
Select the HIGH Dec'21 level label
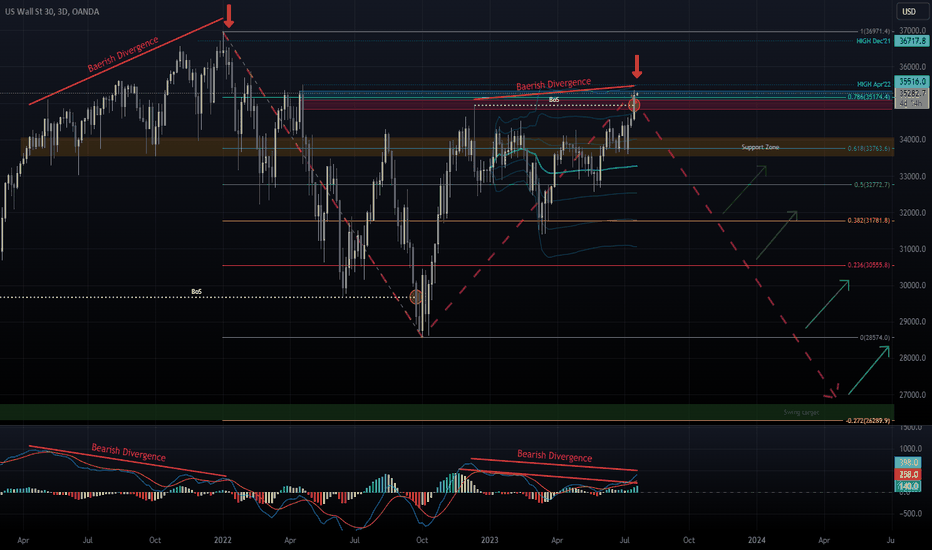click(873, 41)
